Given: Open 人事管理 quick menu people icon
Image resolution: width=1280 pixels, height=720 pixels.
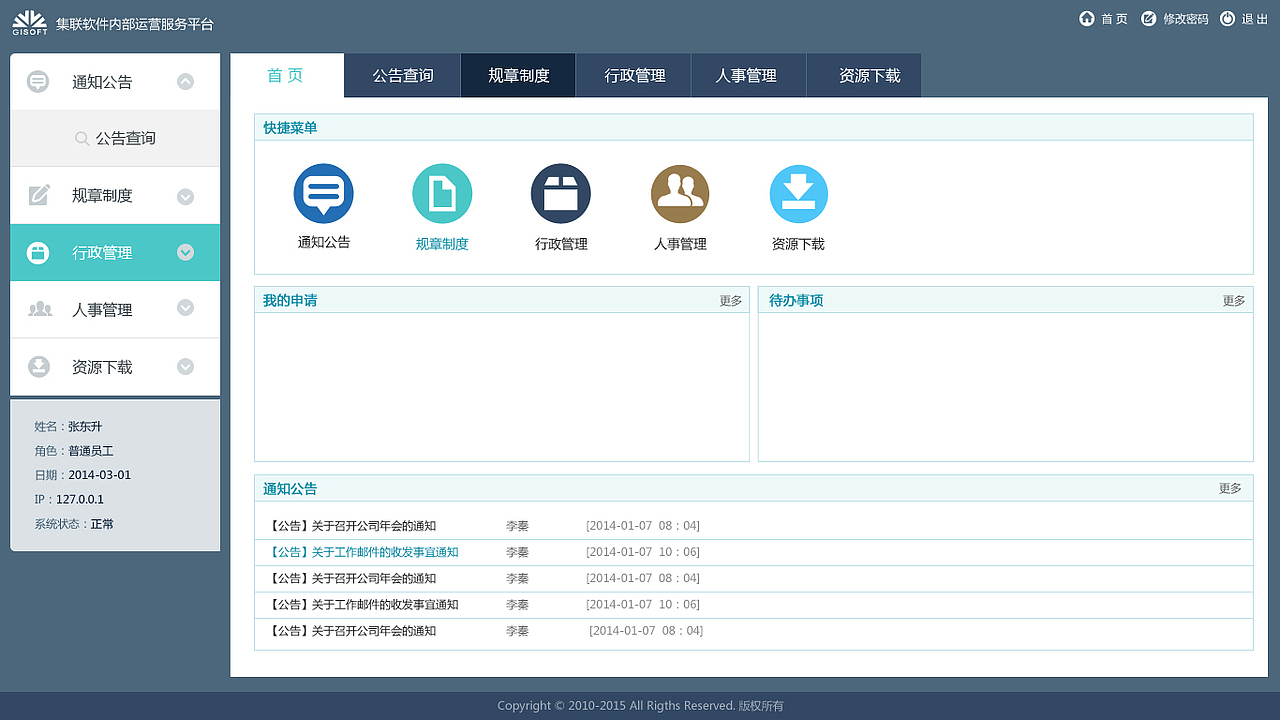Looking at the screenshot, I should tap(680, 193).
